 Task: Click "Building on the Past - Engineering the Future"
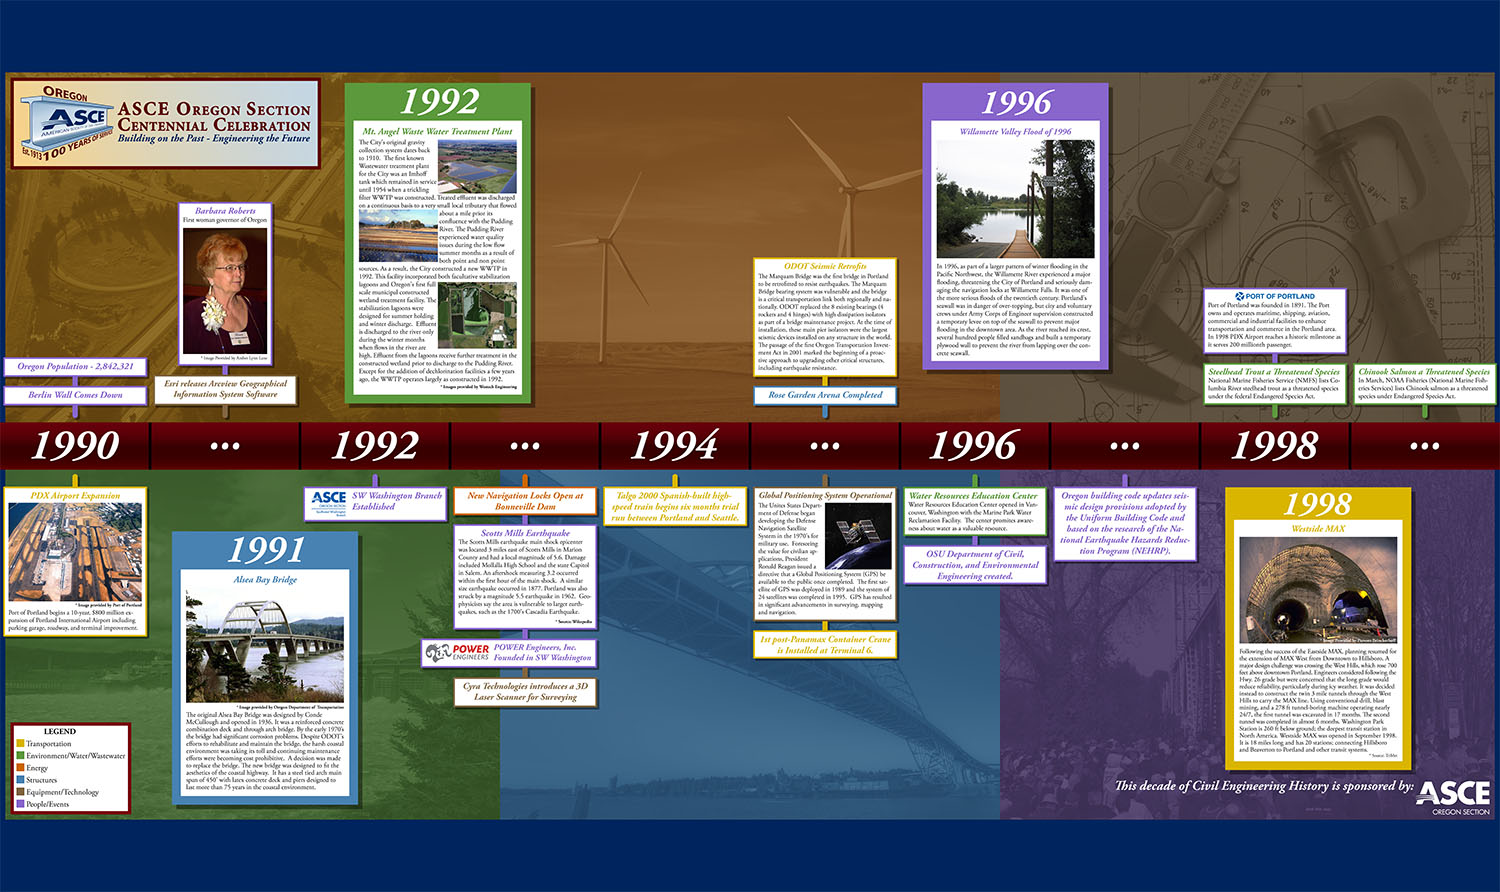coord(214,139)
